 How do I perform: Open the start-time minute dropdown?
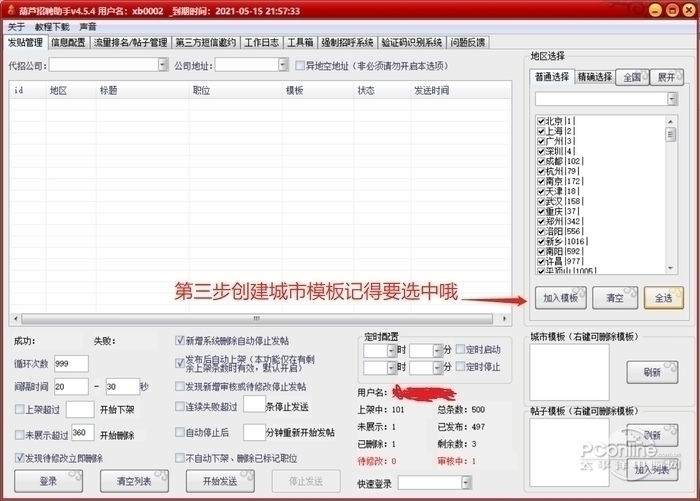click(438, 351)
